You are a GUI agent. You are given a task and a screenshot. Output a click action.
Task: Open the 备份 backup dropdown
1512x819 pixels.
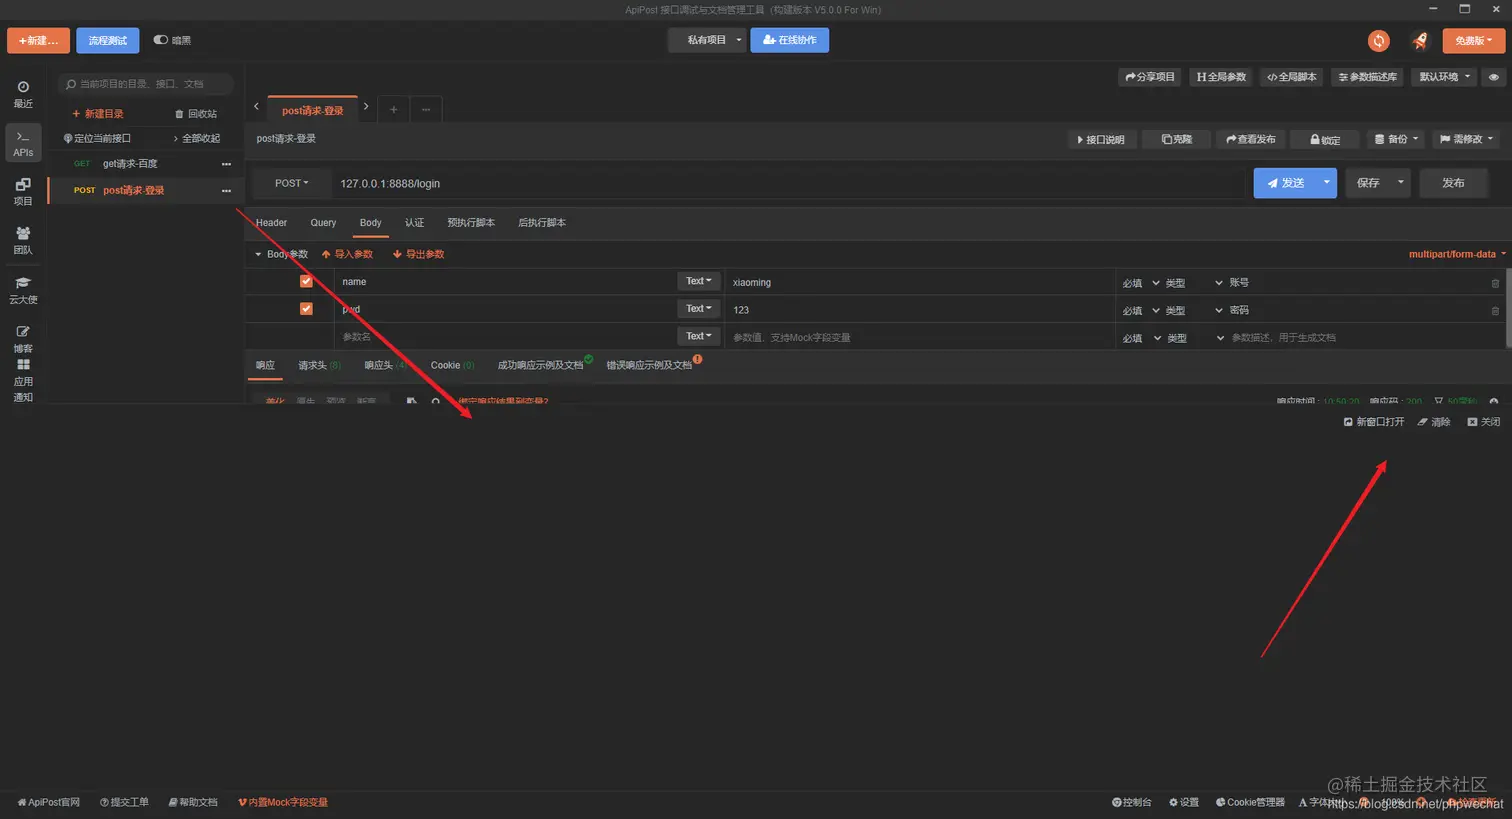(1396, 139)
